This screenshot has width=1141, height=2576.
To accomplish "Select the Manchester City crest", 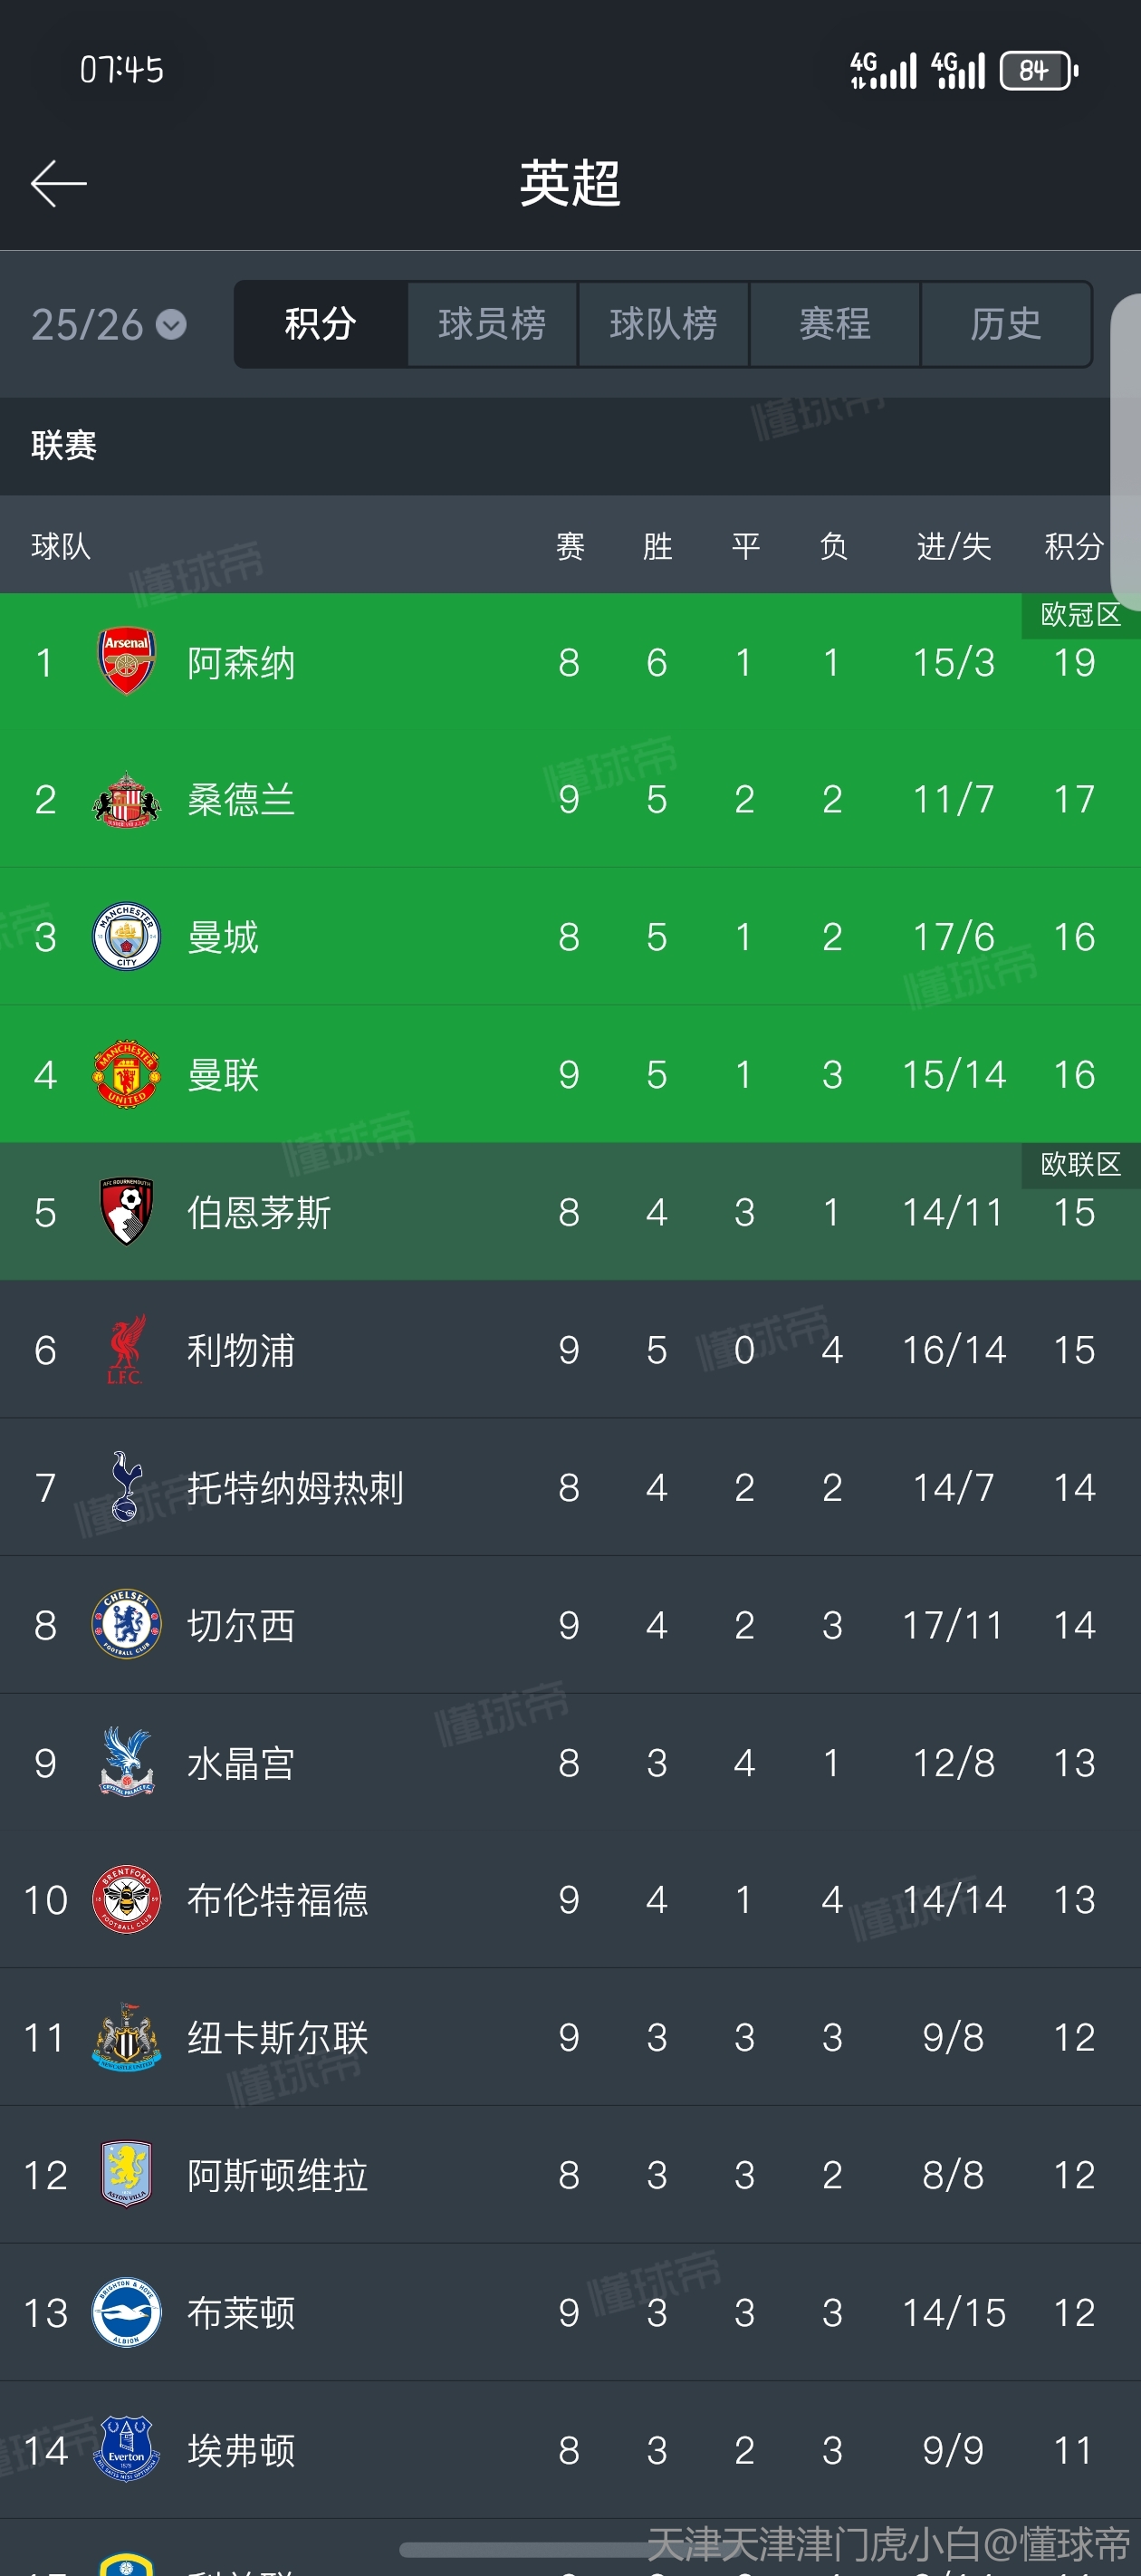I will click(126, 937).
